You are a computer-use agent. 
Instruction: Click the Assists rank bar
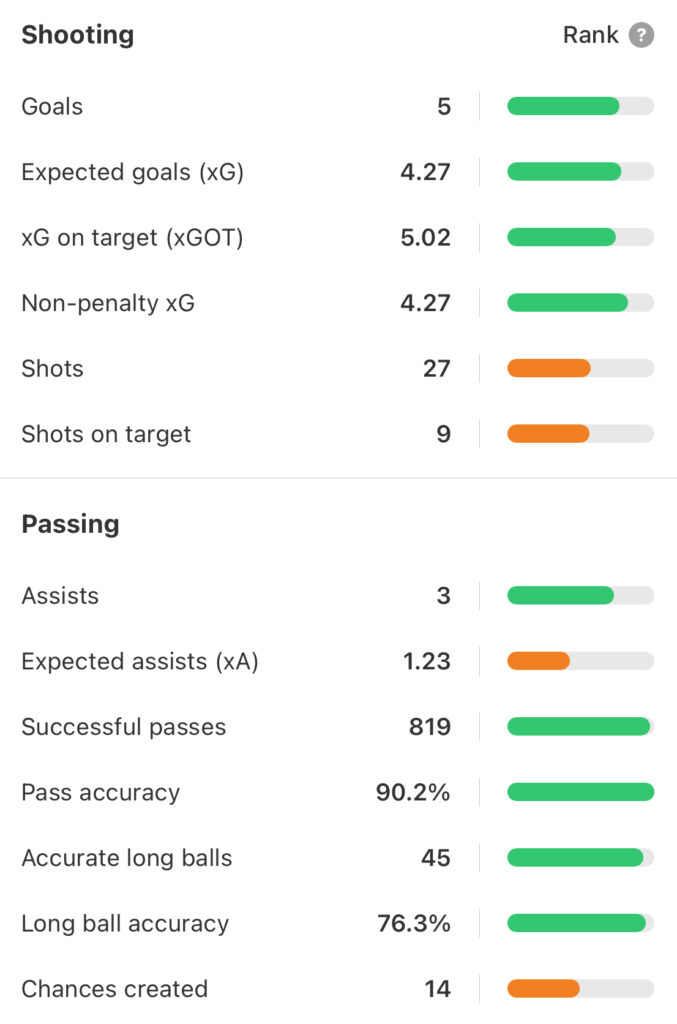click(x=580, y=595)
